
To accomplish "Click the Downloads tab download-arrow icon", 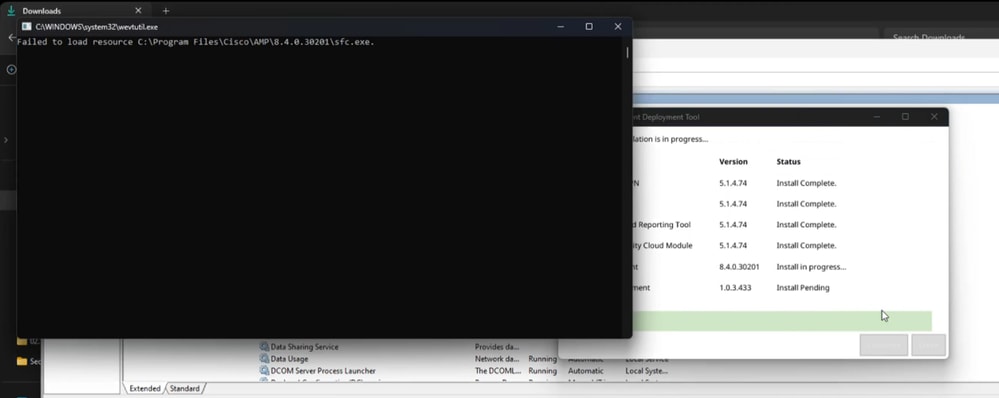I will pyautogui.click(x=11, y=10).
